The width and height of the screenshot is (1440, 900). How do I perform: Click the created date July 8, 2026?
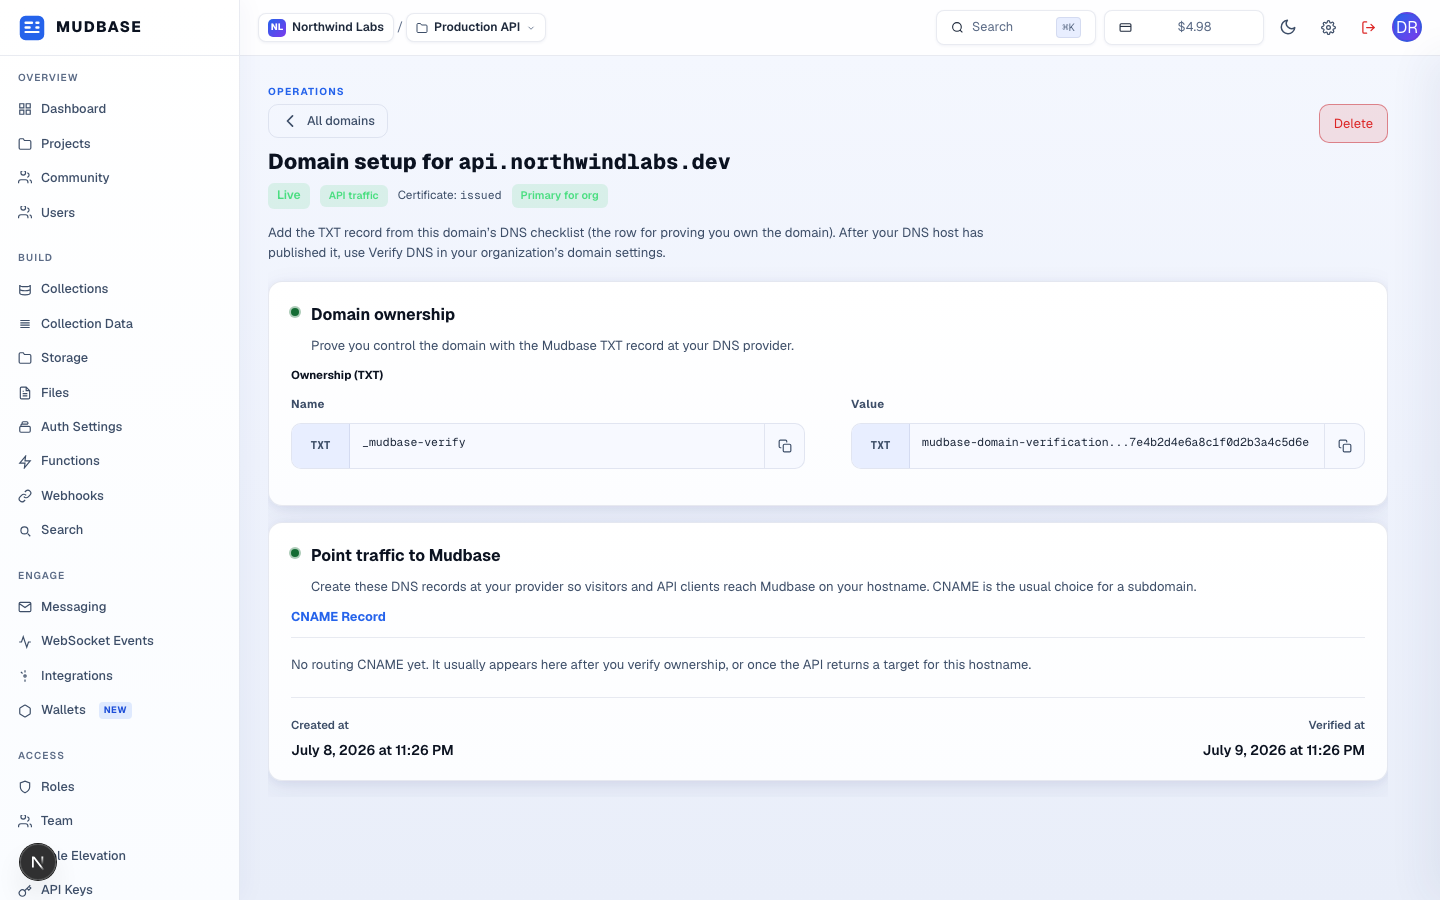click(372, 751)
